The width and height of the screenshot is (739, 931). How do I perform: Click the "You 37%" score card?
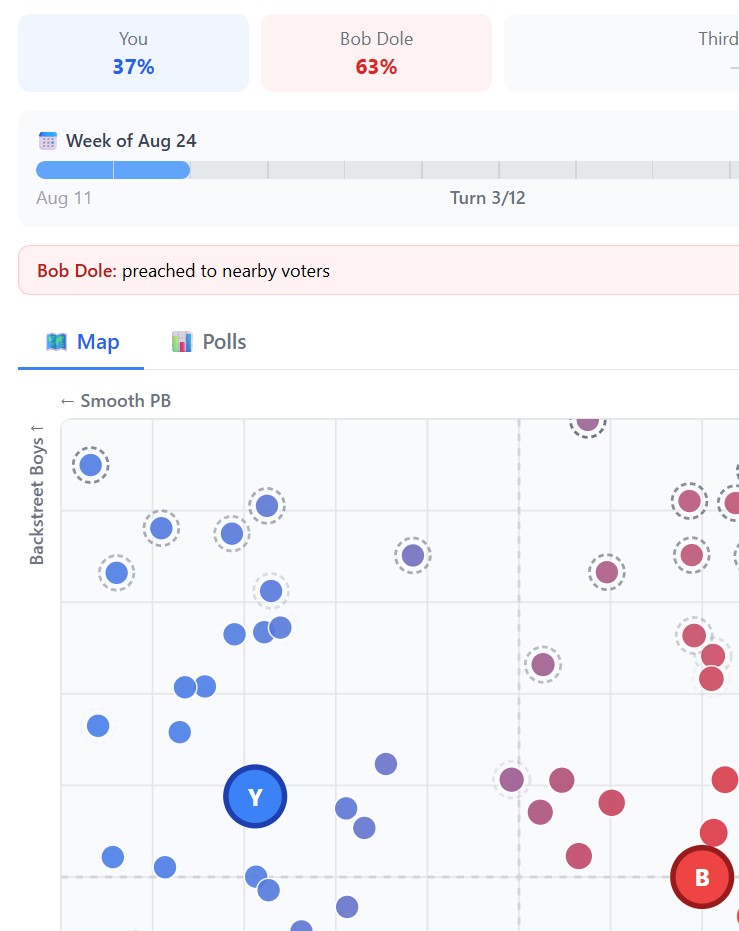pyautogui.click(x=133, y=53)
